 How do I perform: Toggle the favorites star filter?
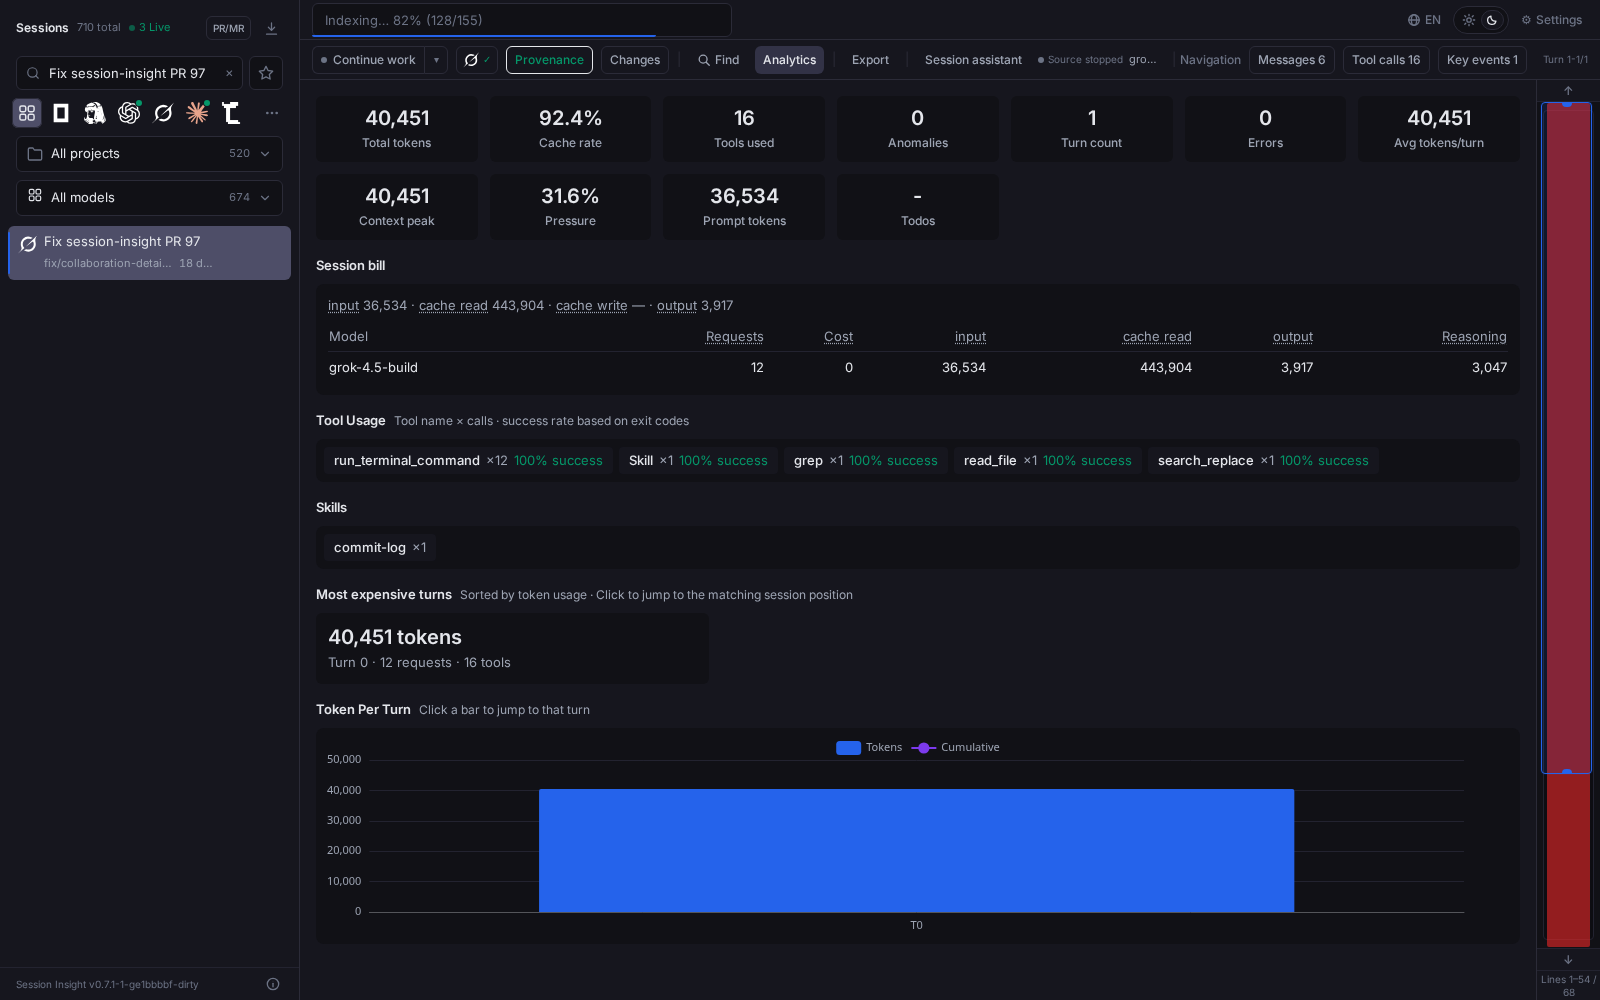pyautogui.click(x=266, y=73)
